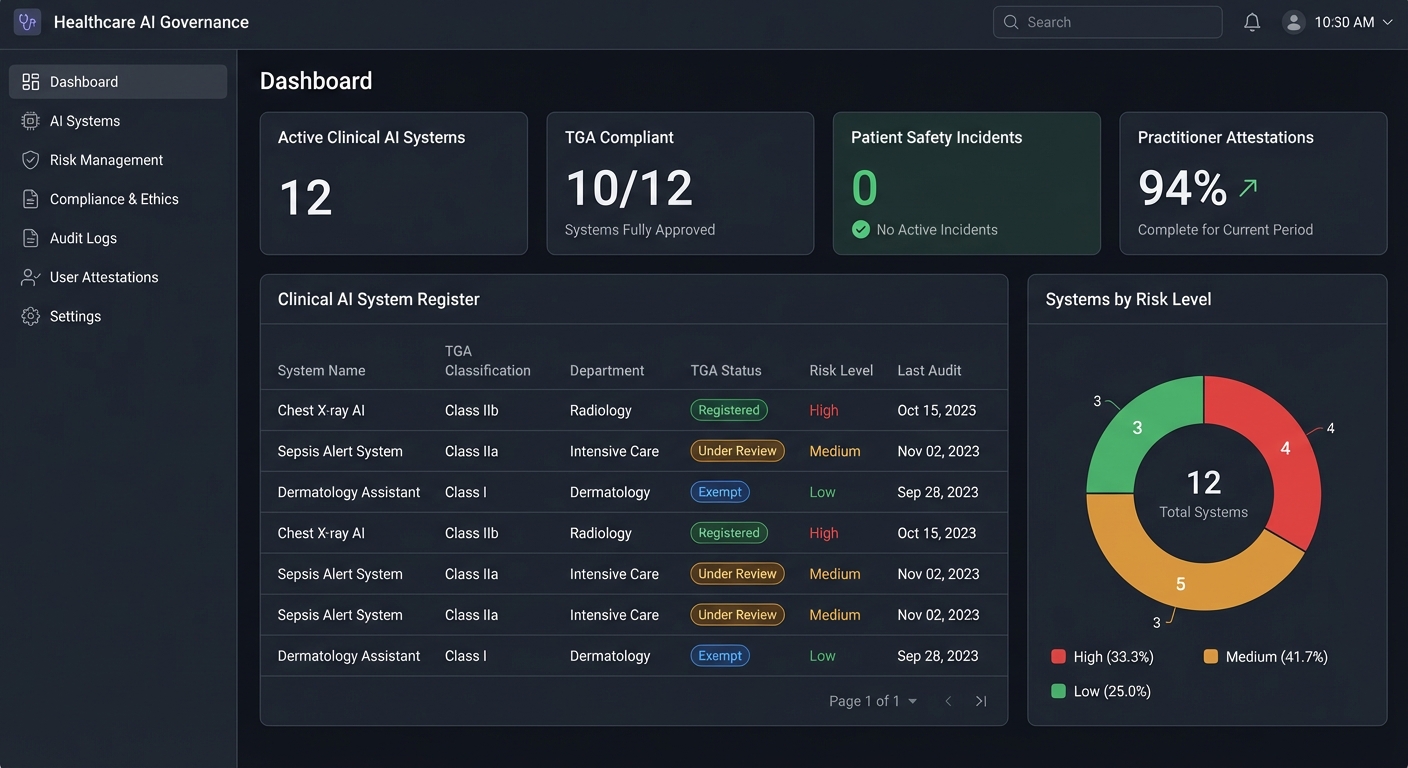Click the red High legend swatch
The height and width of the screenshot is (768, 1408).
[x=1058, y=657]
